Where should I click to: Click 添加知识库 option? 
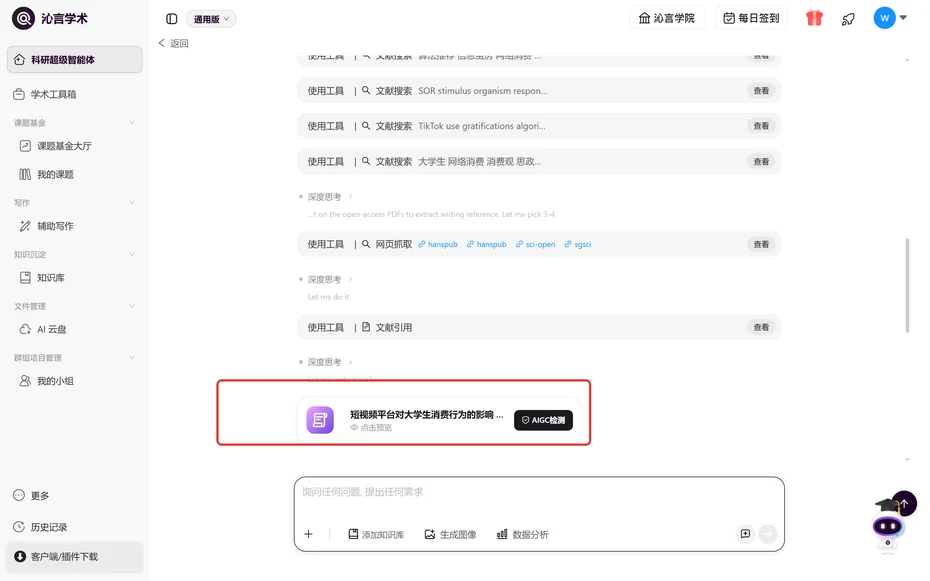pos(376,534)
